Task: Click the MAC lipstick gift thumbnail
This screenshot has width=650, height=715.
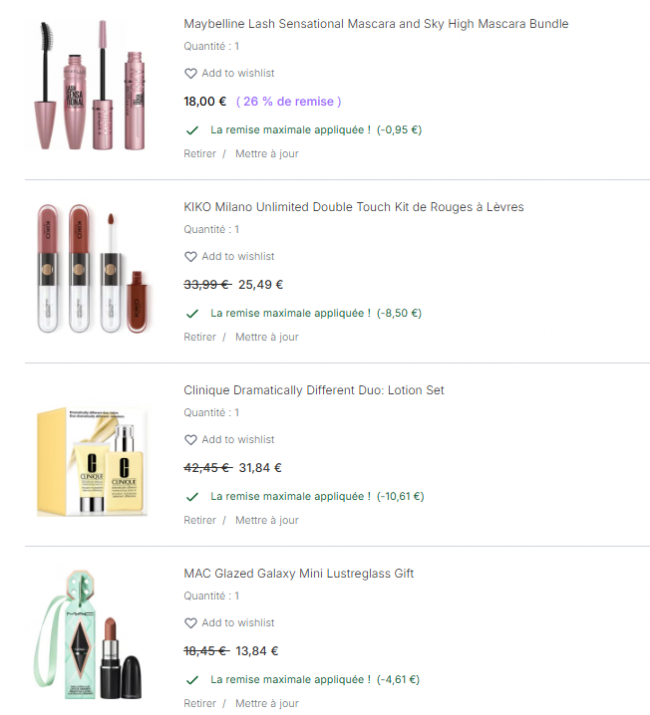Action: coord(88,635)
